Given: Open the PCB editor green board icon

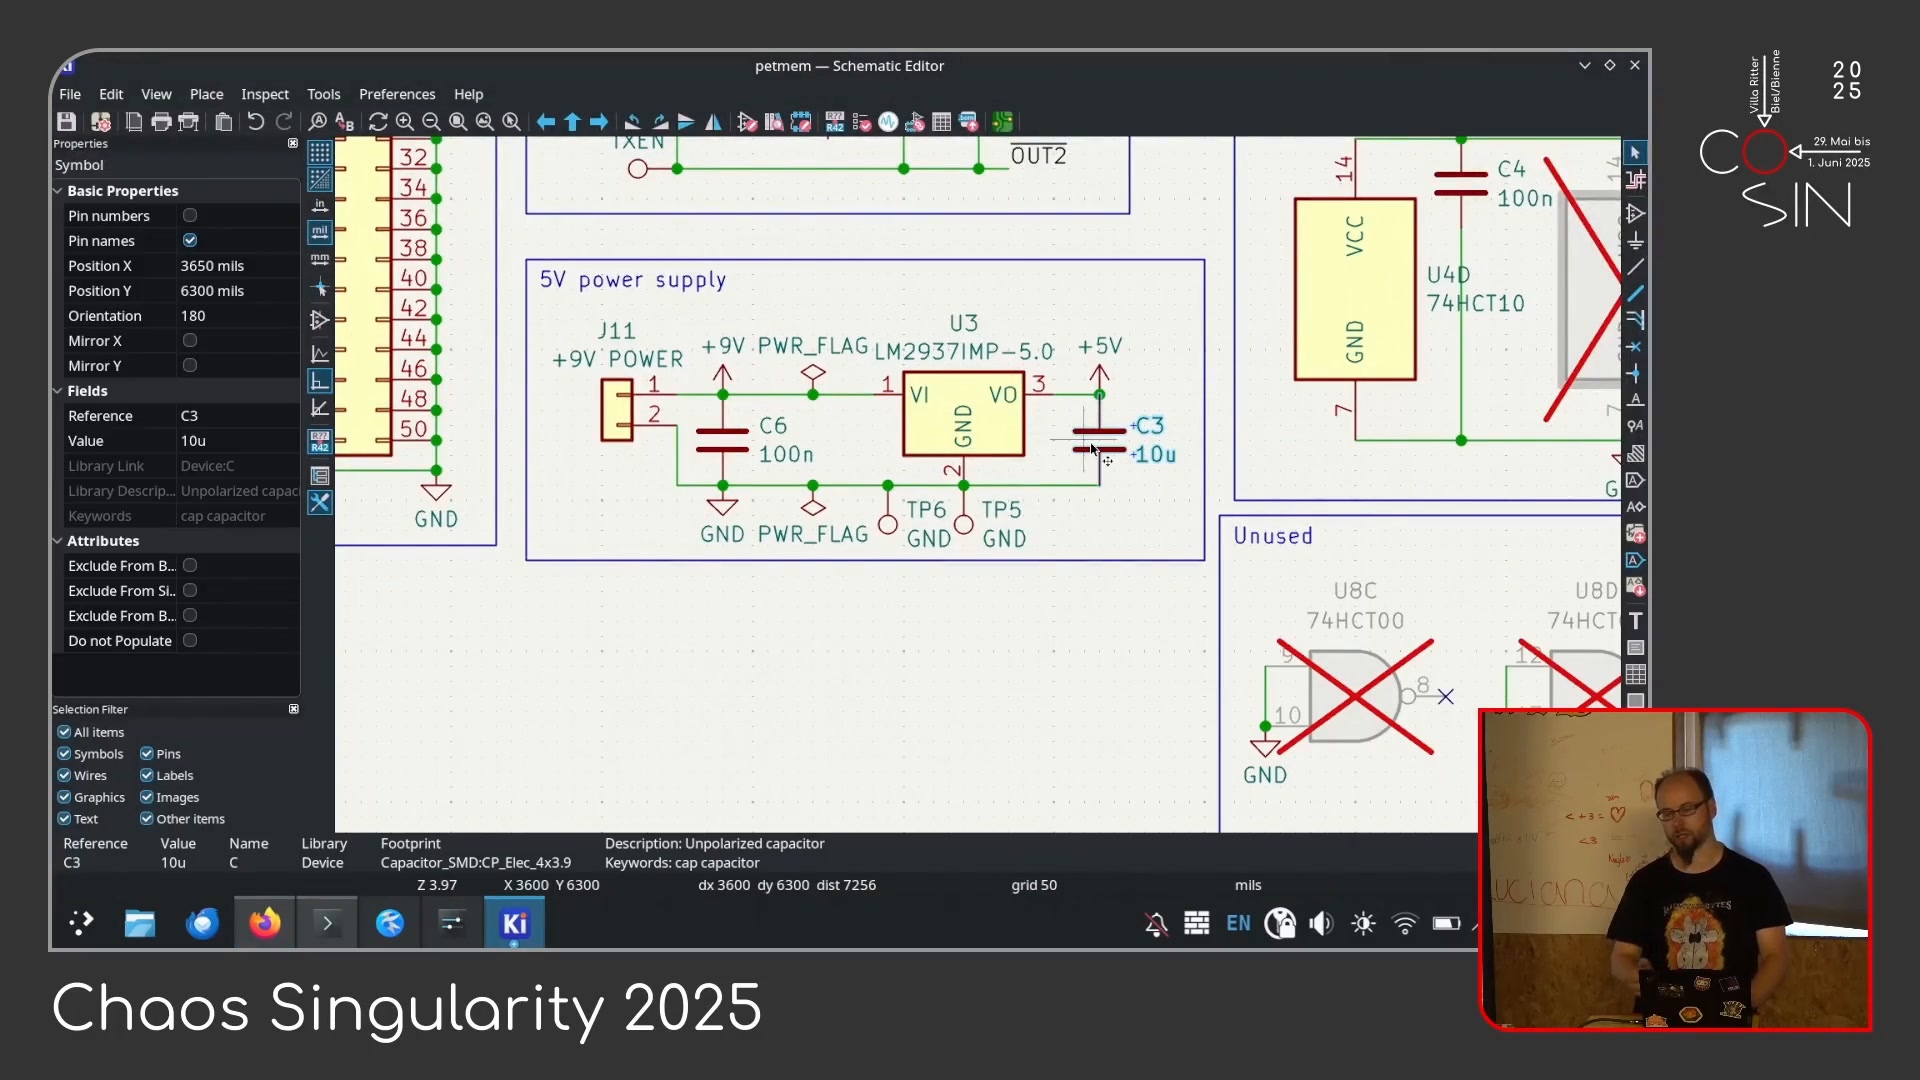Looking at the screenshot, I should 1002,122.
